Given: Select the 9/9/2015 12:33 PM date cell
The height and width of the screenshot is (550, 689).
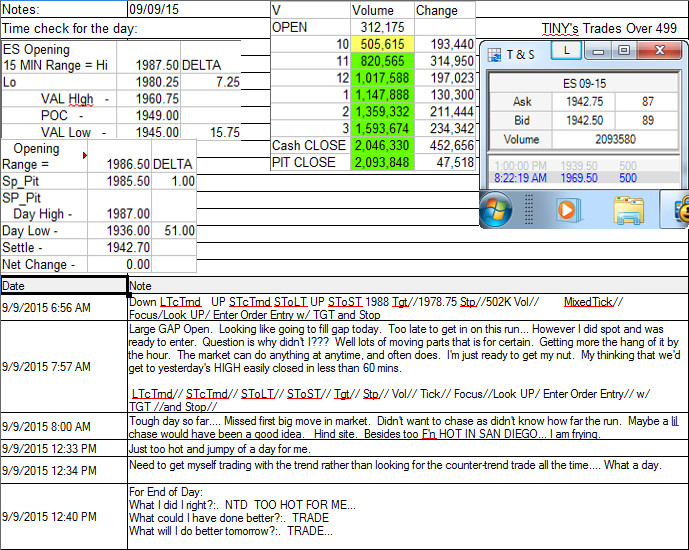Looking at the screenshot, I should 64,449.
